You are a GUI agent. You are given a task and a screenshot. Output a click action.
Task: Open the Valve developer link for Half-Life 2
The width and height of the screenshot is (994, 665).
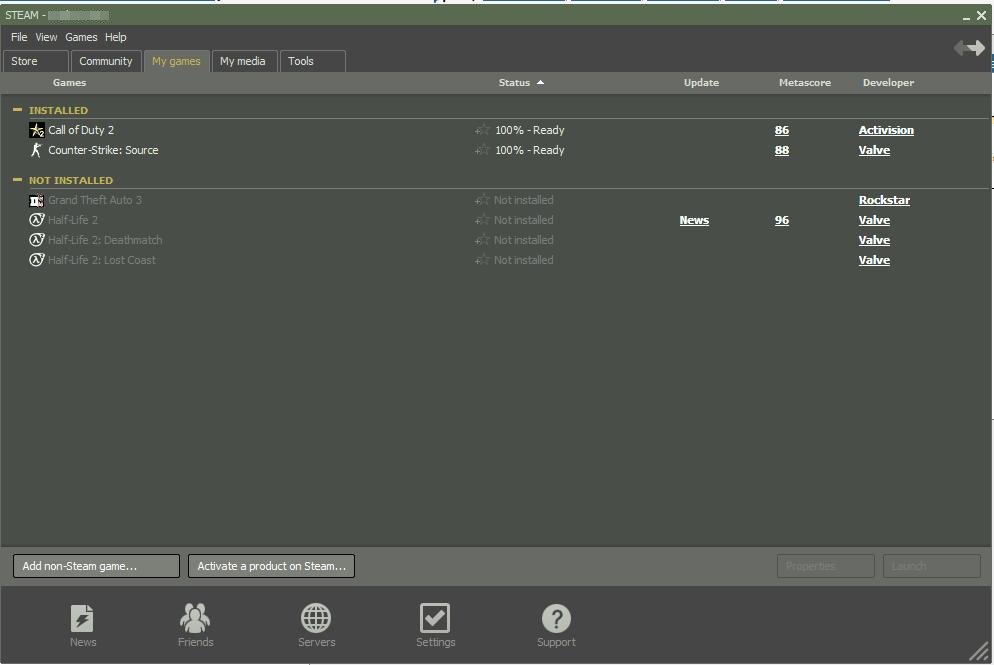click(x=874, y=220)
